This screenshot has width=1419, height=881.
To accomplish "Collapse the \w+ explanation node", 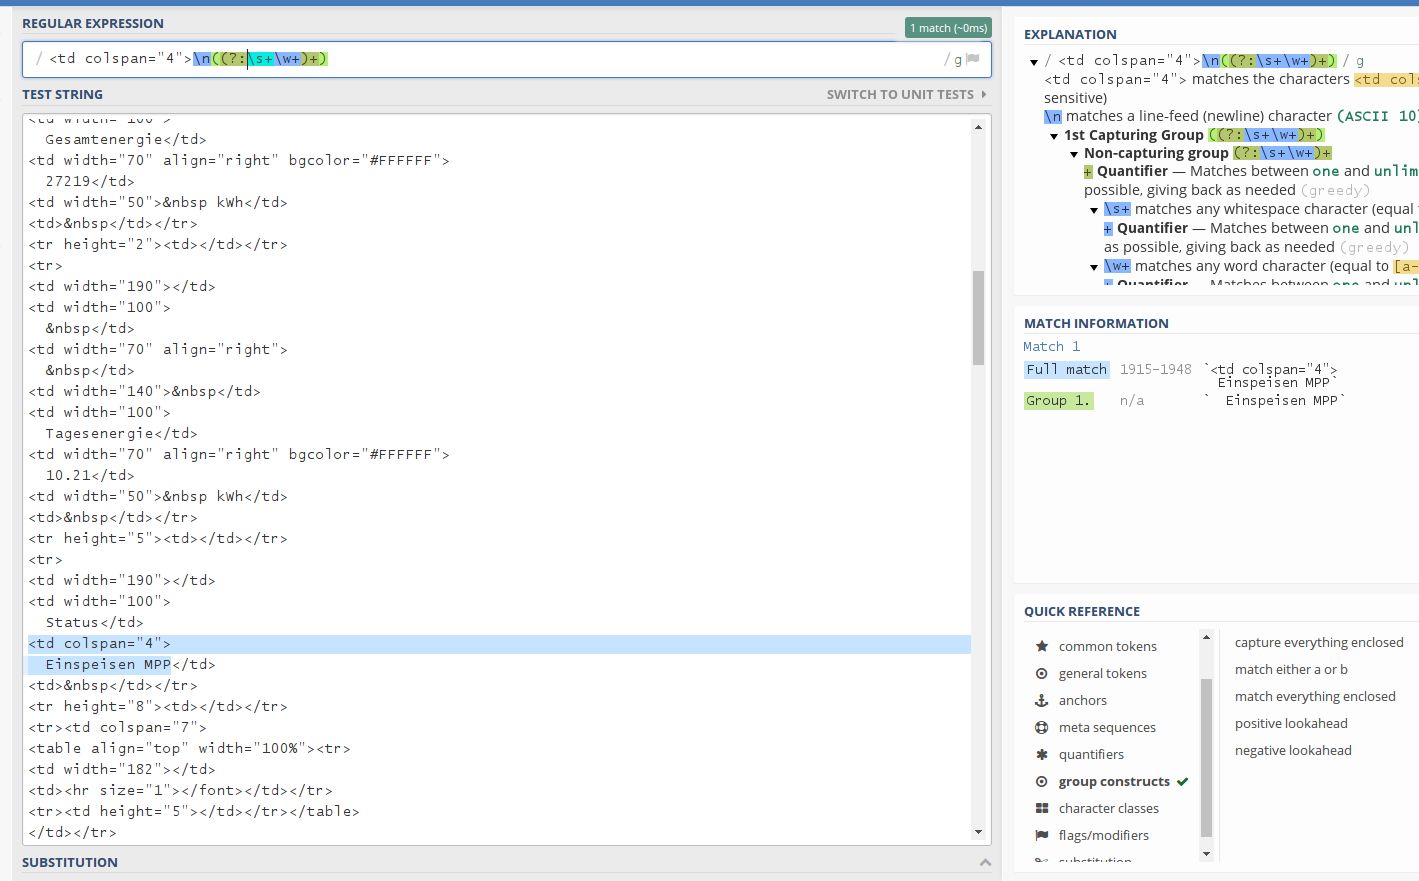I will pos(1094,267).
